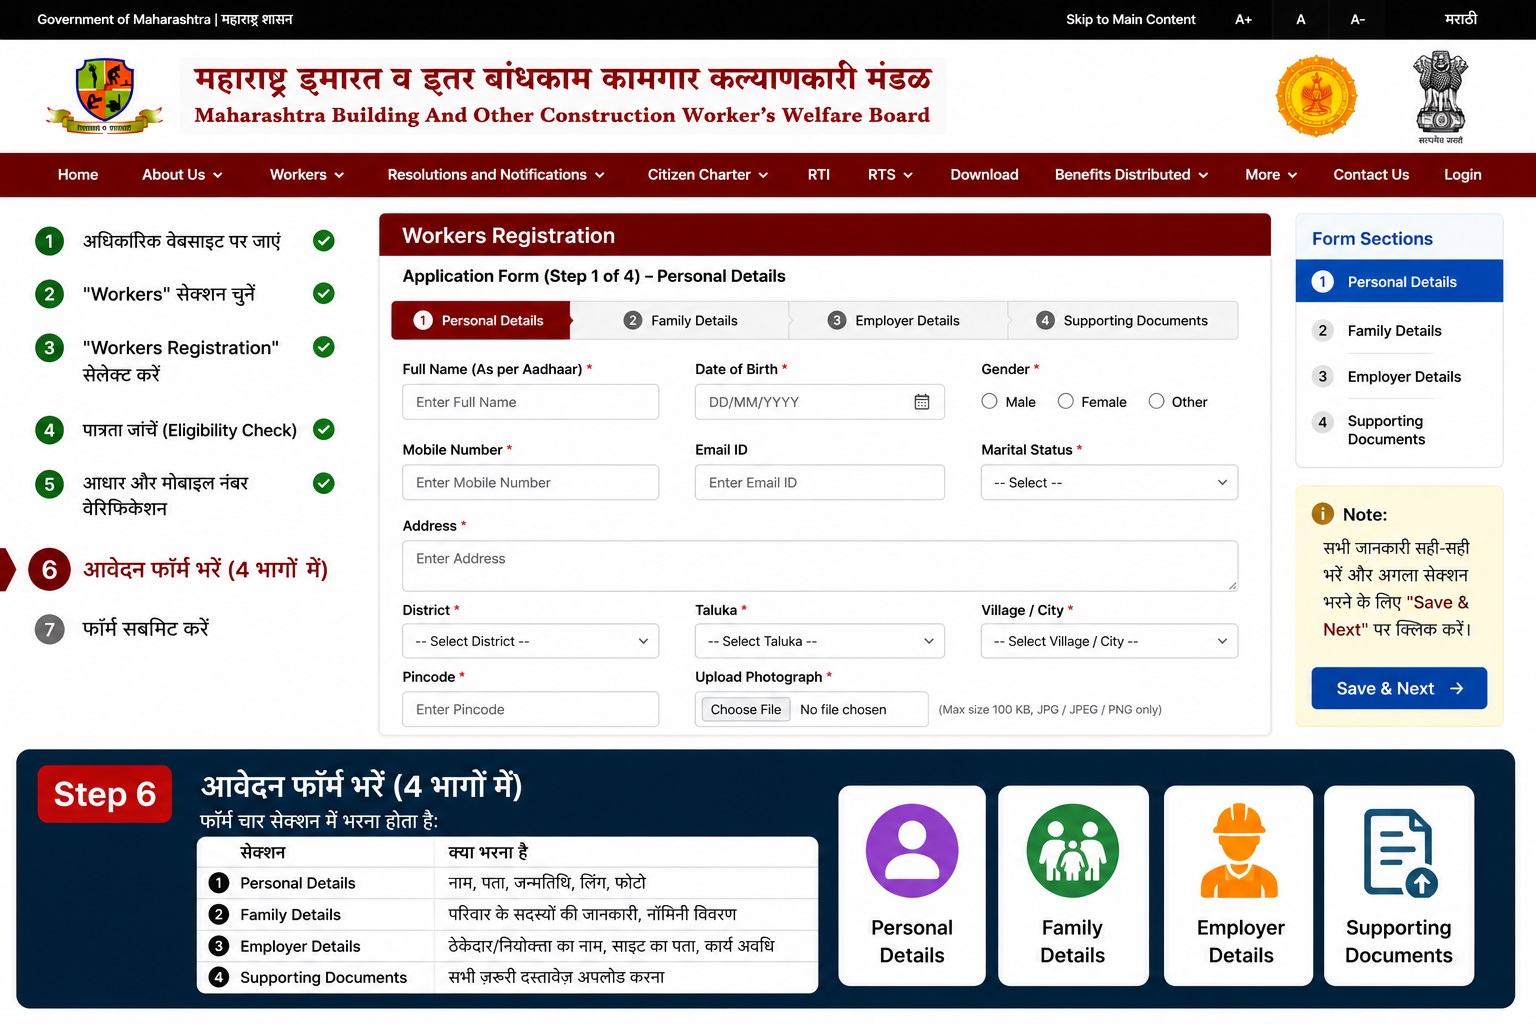This screenshot has height=1024, width=1536.
Task: Switch to the Supporting Documents step tab
Action: 1123,320
